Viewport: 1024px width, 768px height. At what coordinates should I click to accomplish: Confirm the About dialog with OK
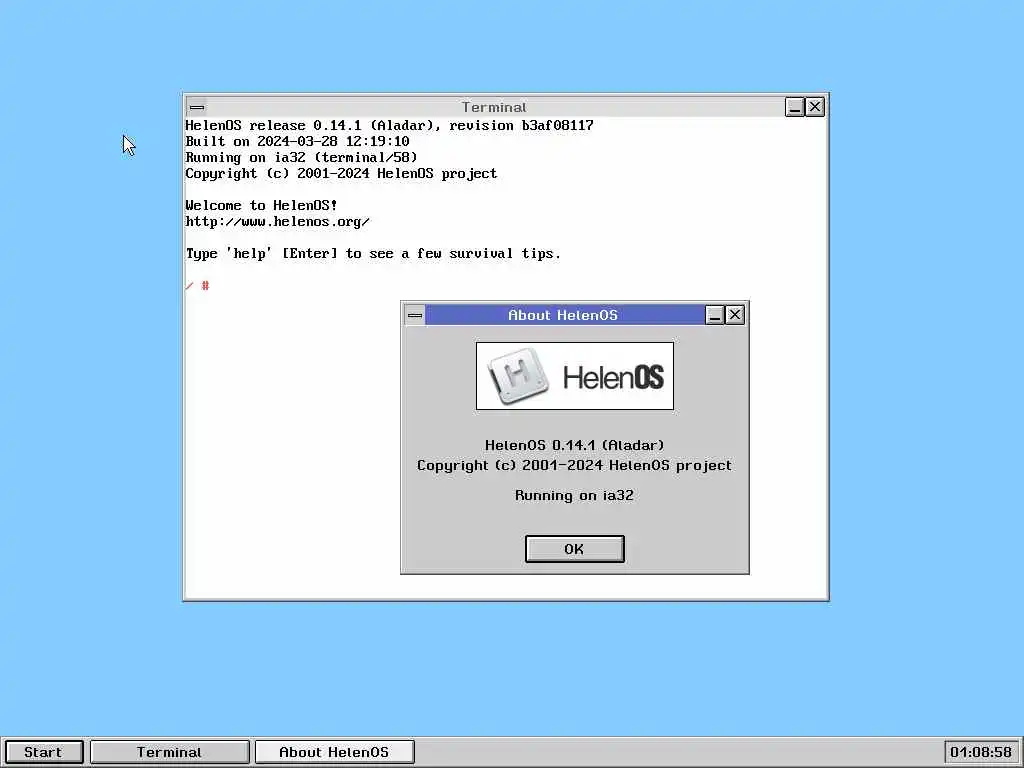pyautogui.click(x=575, y=549)
